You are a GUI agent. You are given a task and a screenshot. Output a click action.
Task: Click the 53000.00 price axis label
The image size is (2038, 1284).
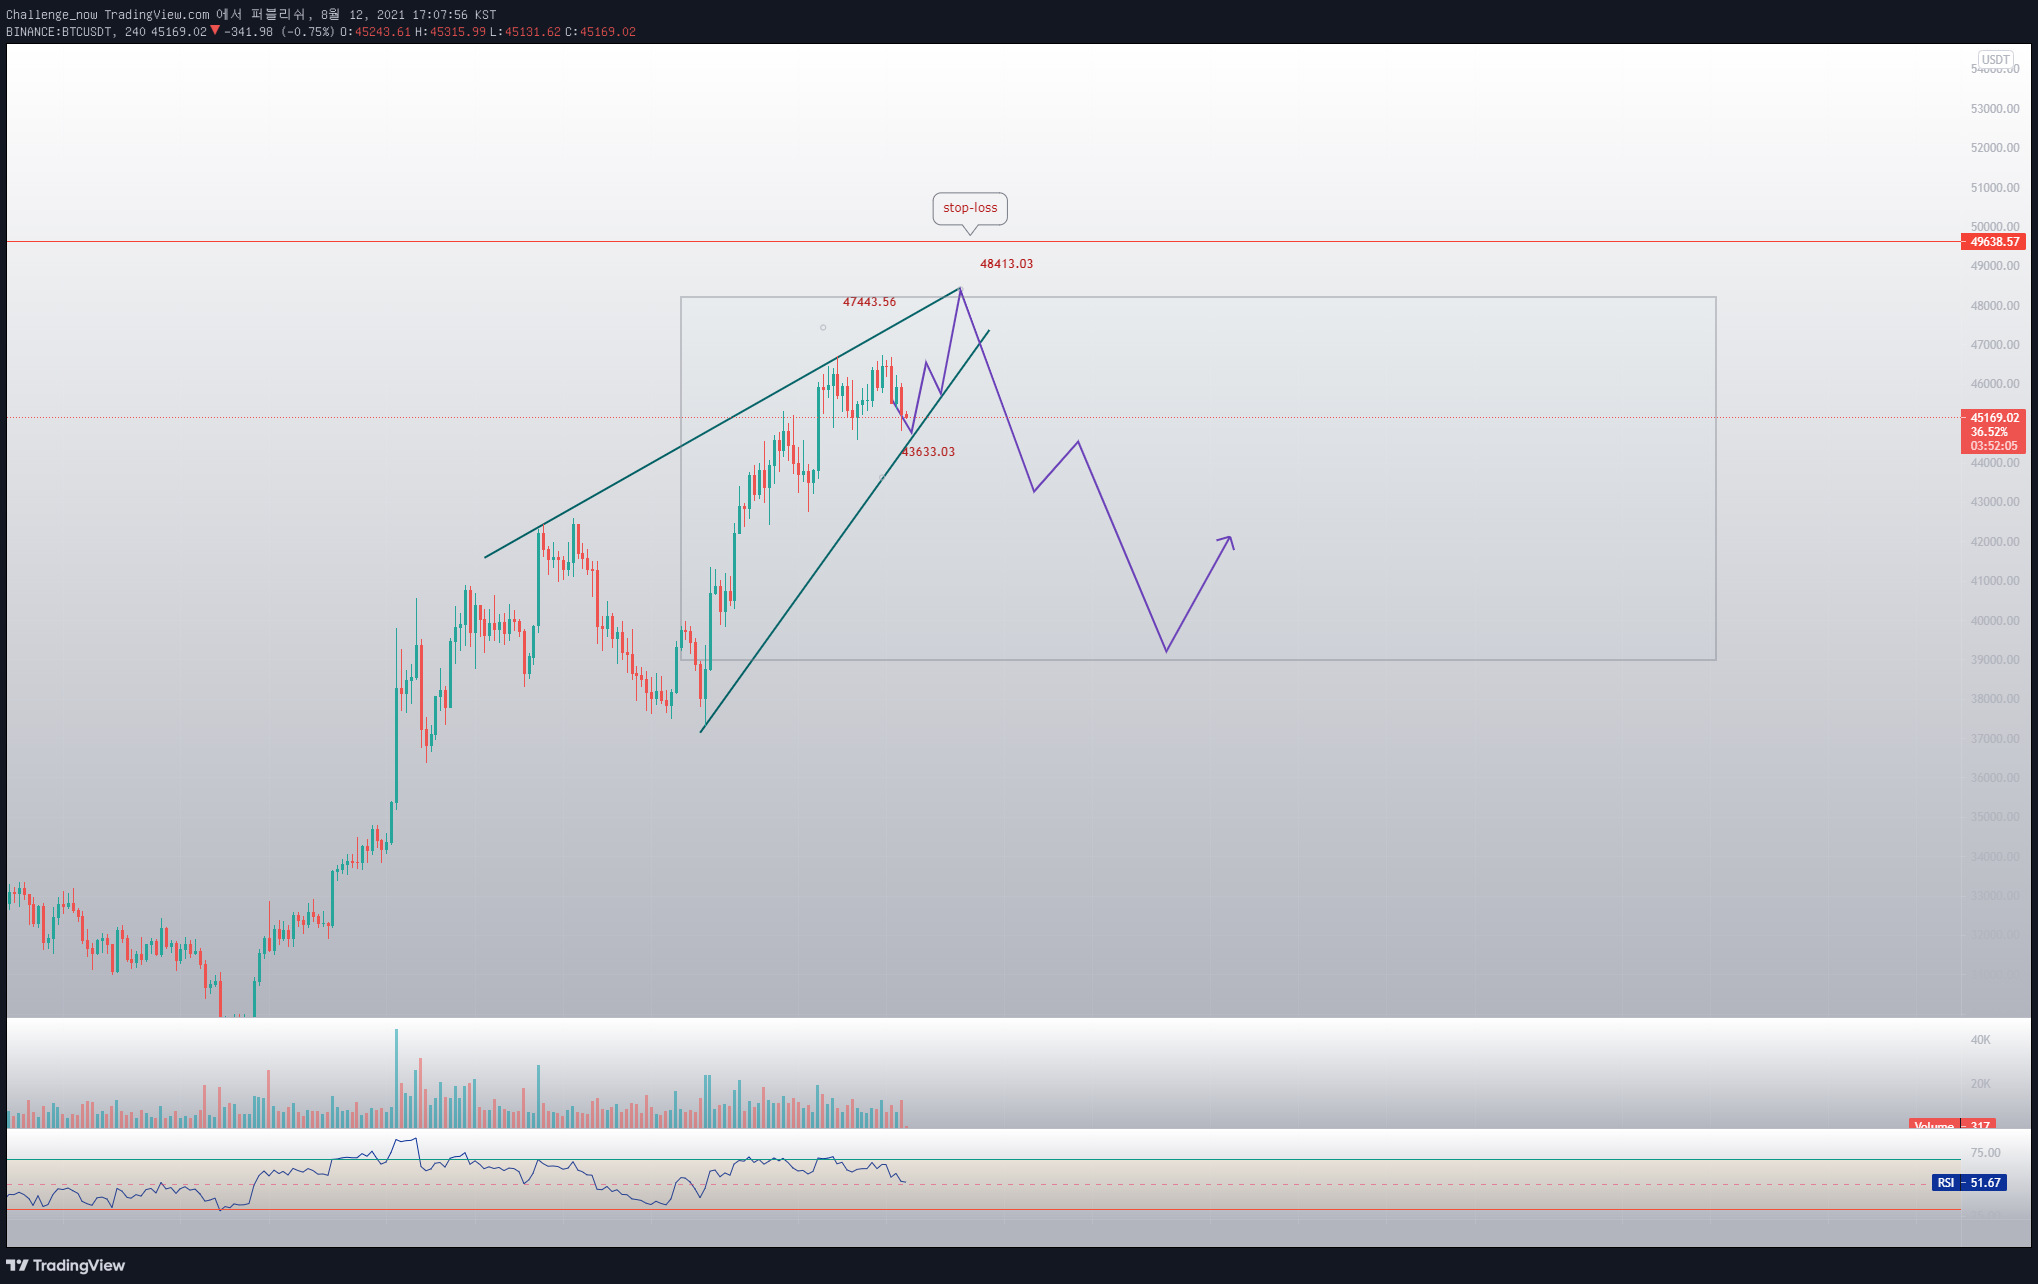click(1995, 109)
